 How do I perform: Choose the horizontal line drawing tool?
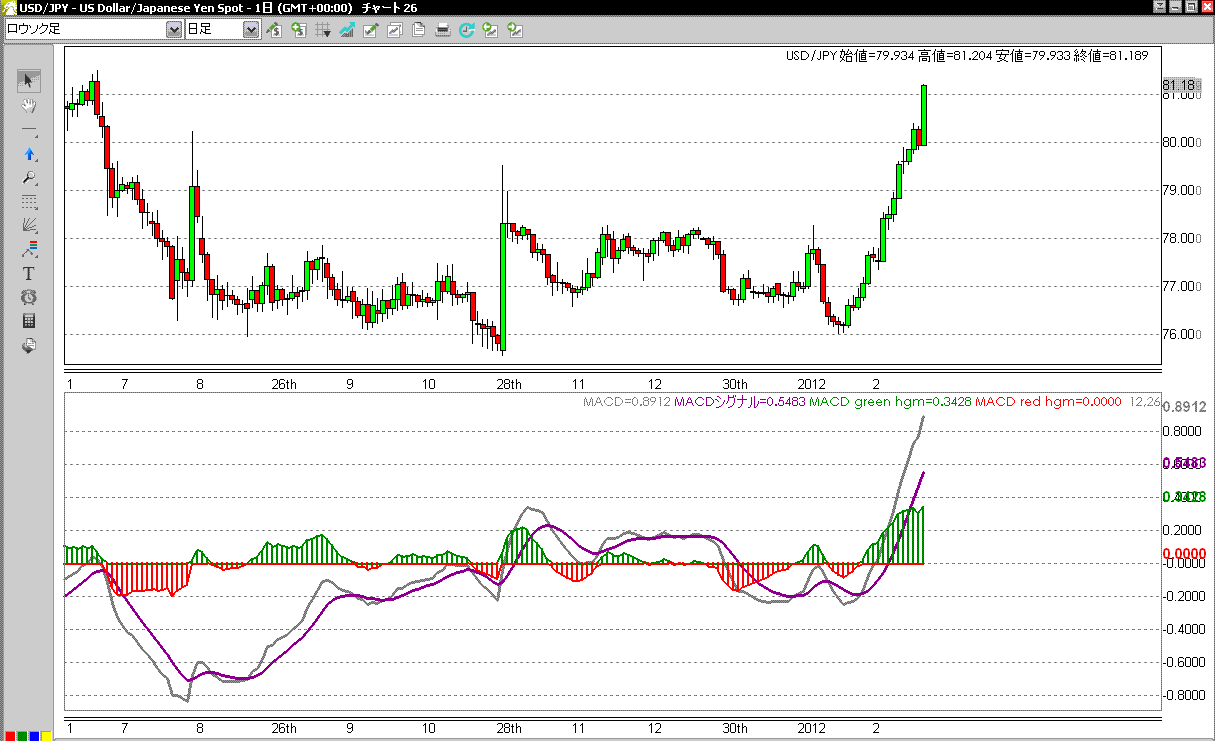tap(30, 130)
